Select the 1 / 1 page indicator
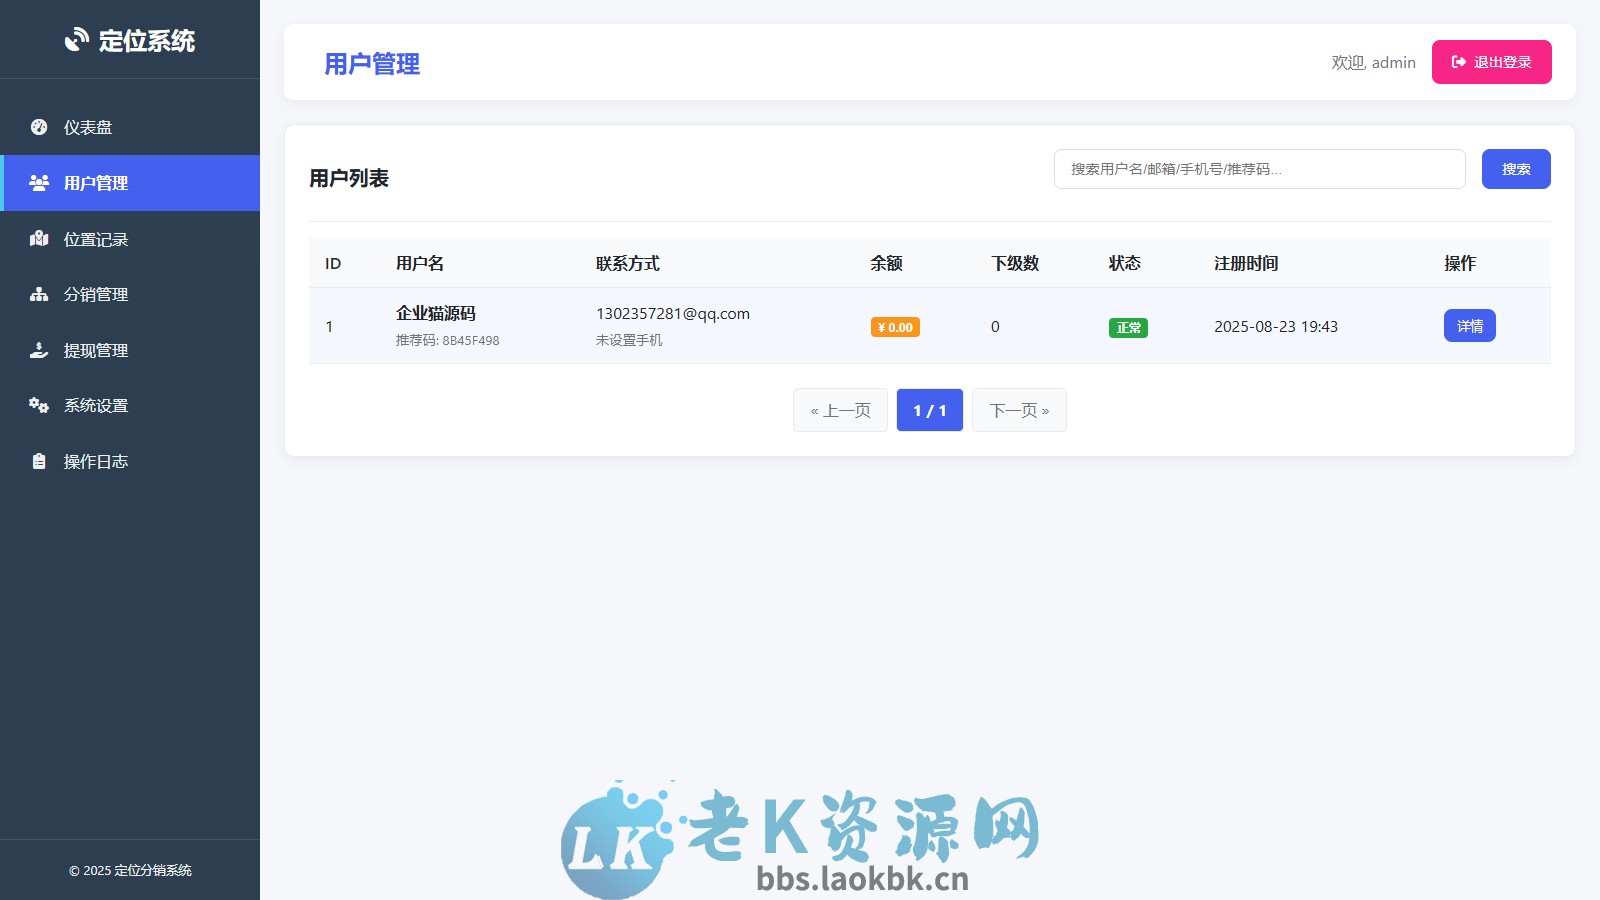Screen dimensions: 1600x900 click(929, 410)
